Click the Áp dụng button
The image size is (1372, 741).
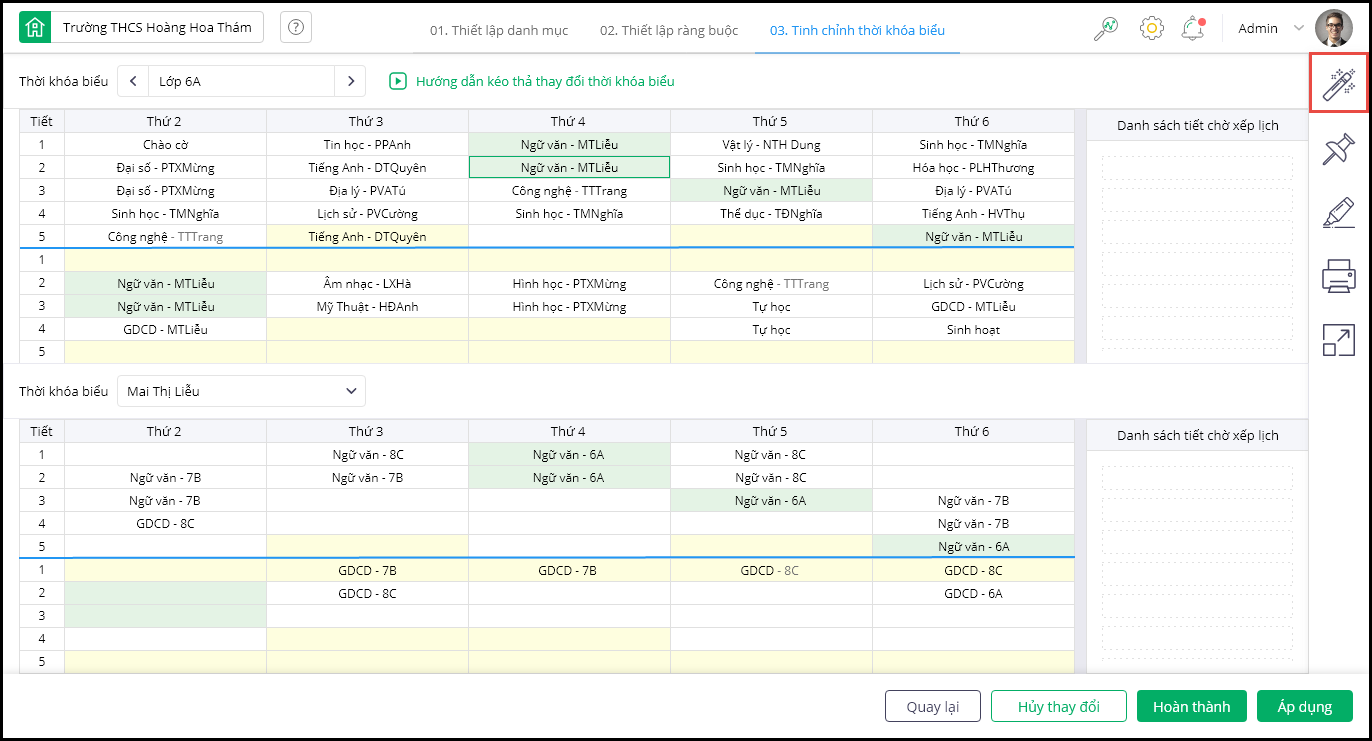(1304, 706)
